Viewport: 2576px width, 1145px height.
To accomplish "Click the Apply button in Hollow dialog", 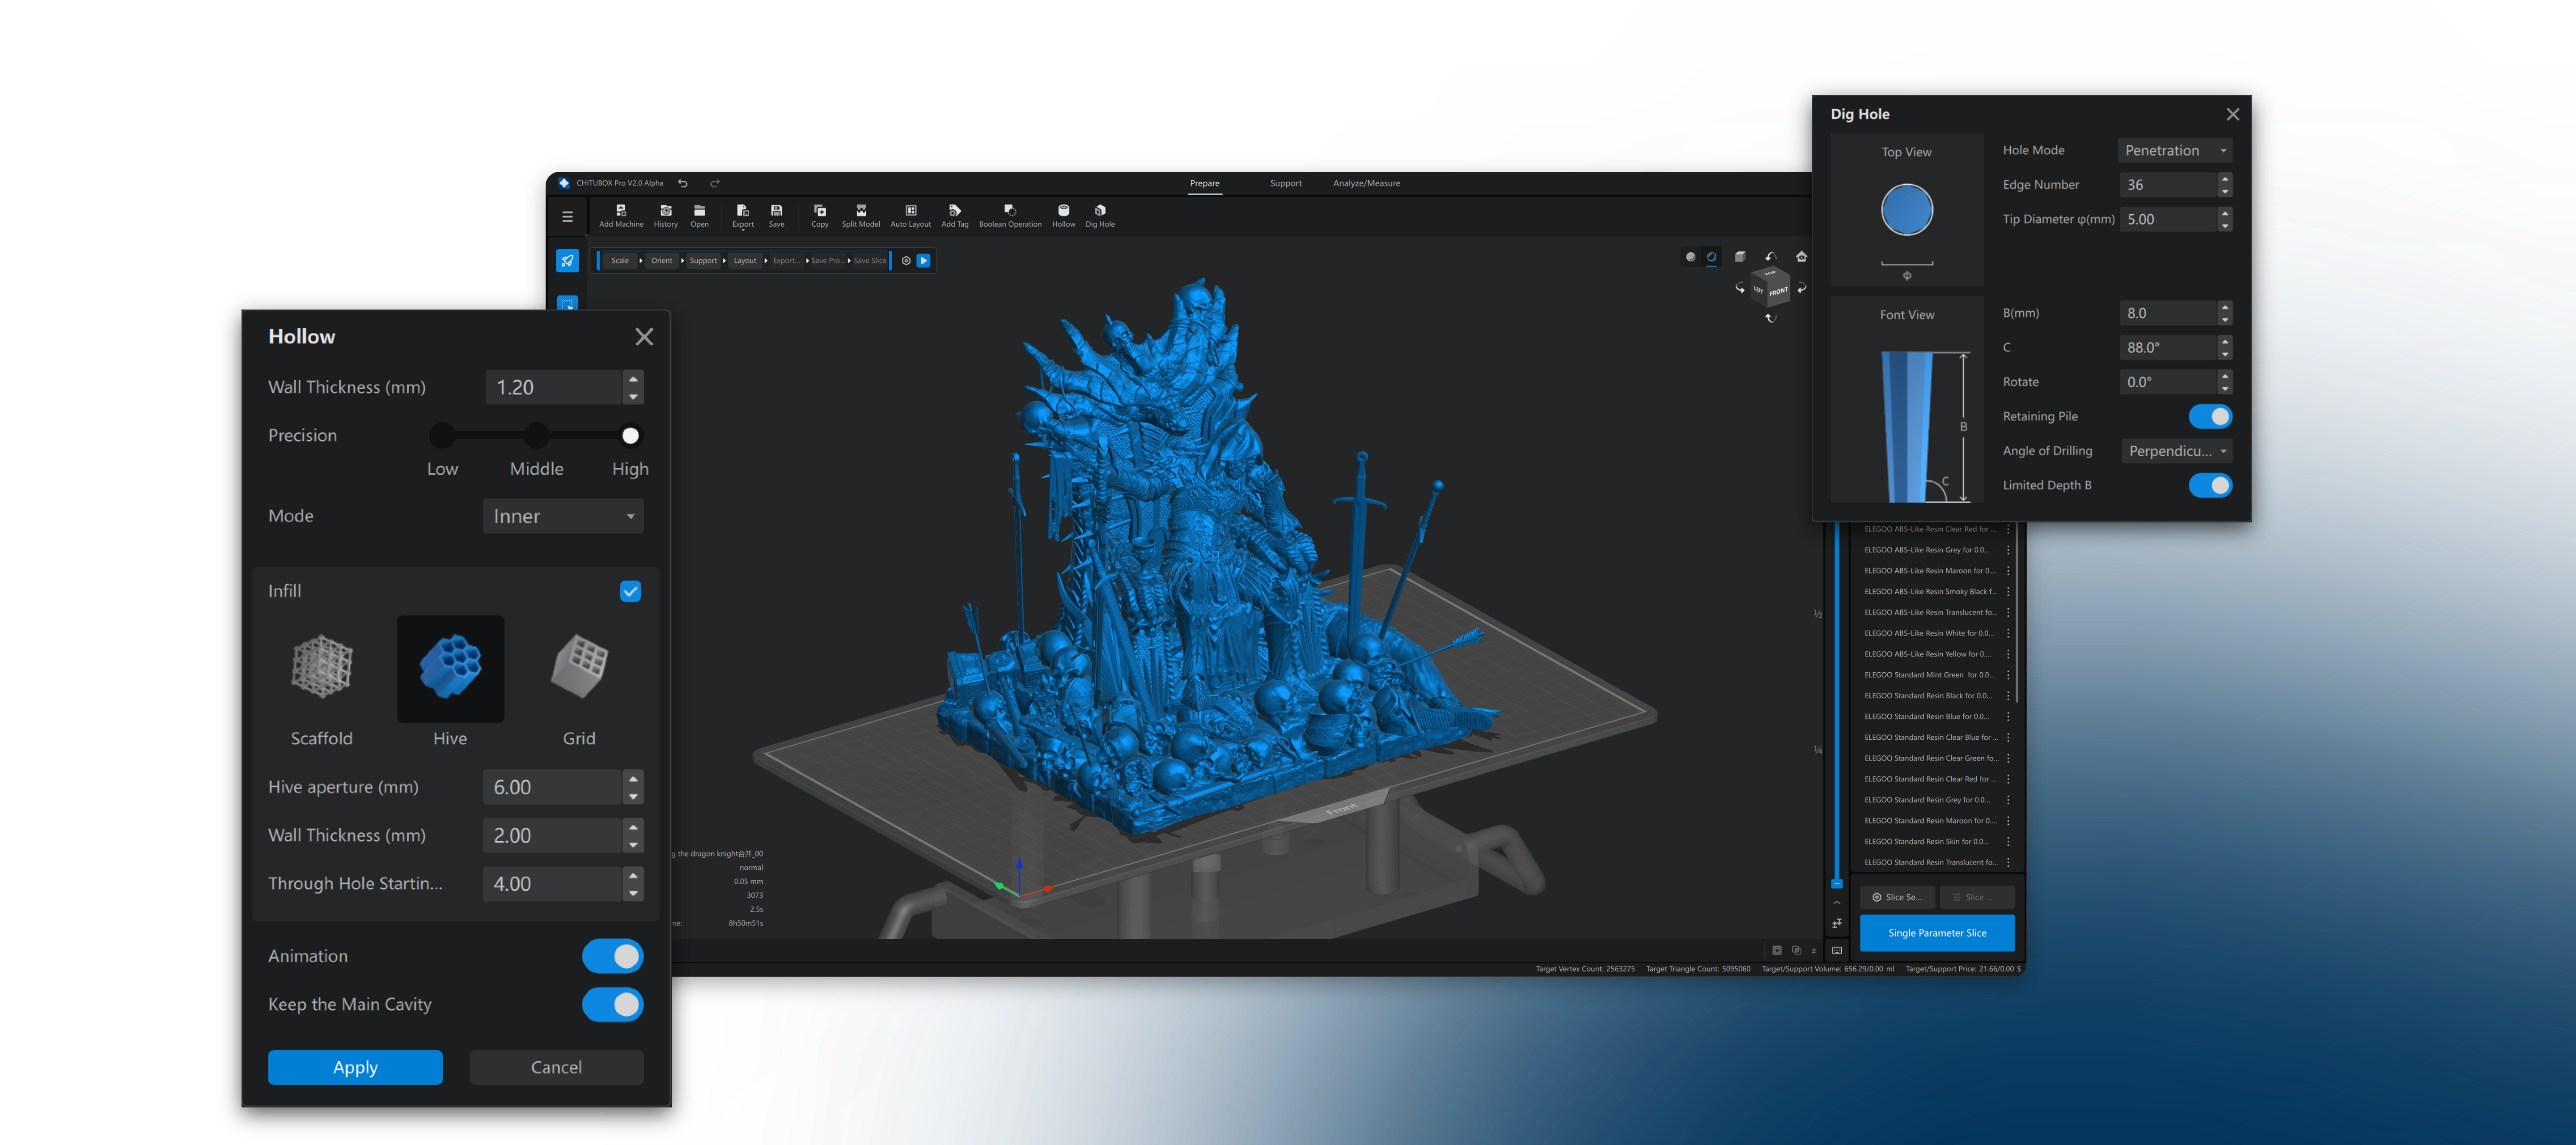I will [355, 1067].
